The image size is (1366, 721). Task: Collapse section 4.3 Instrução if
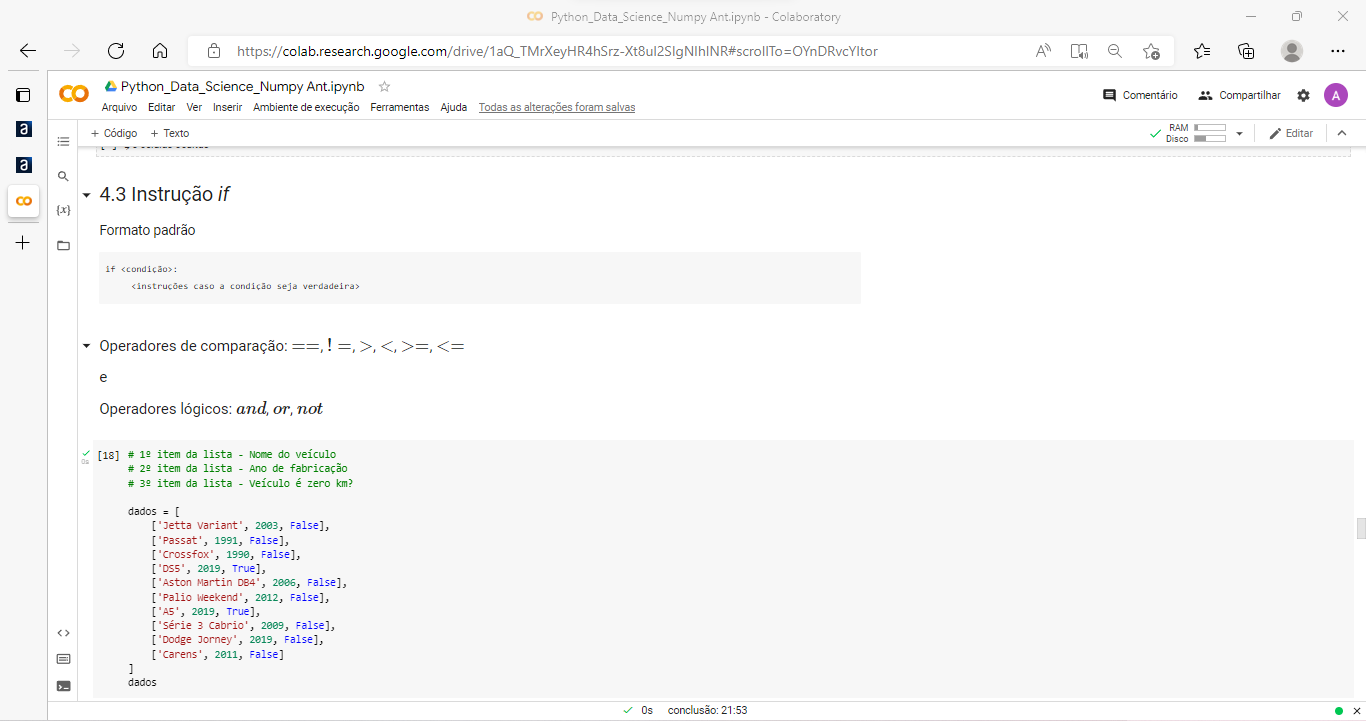click(87, 195)
